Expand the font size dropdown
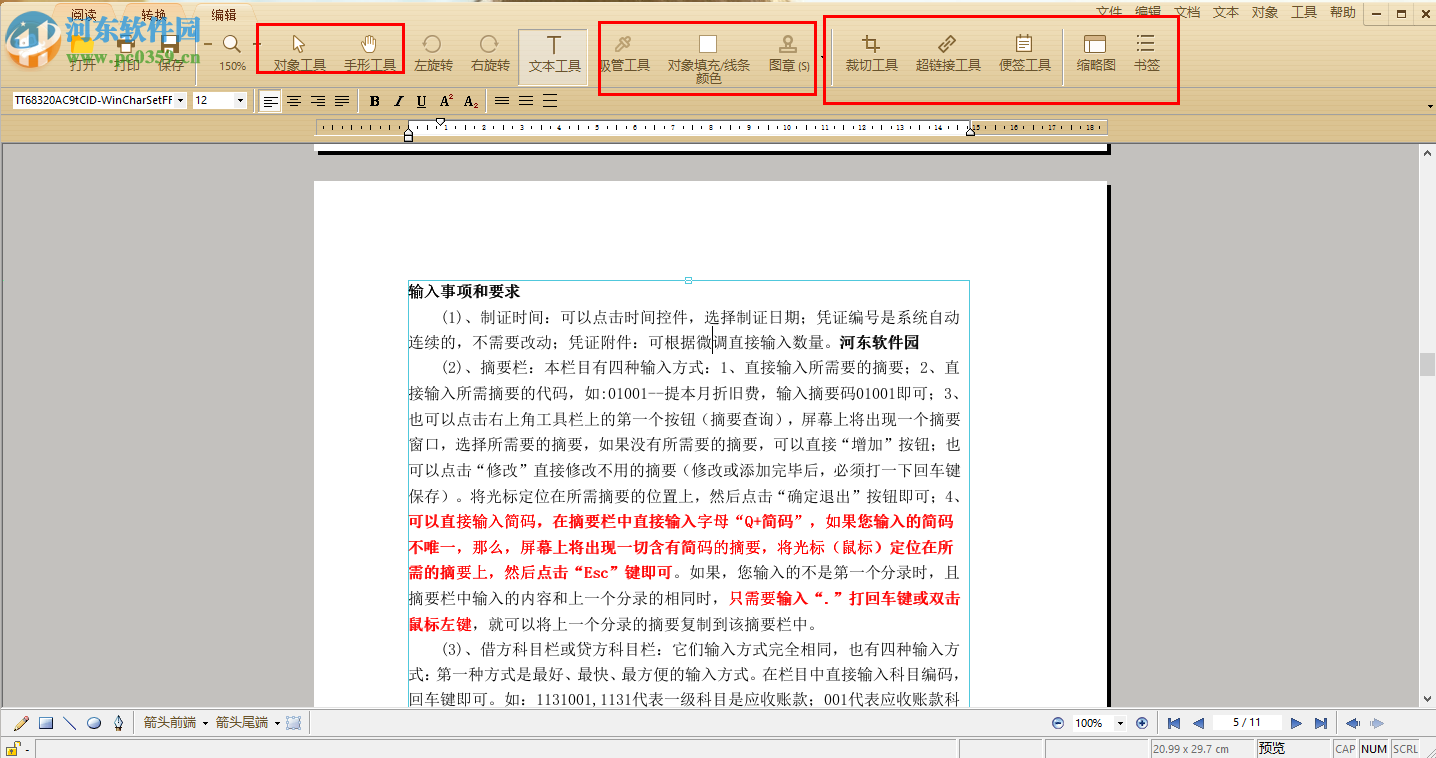 tap(238, 100)
